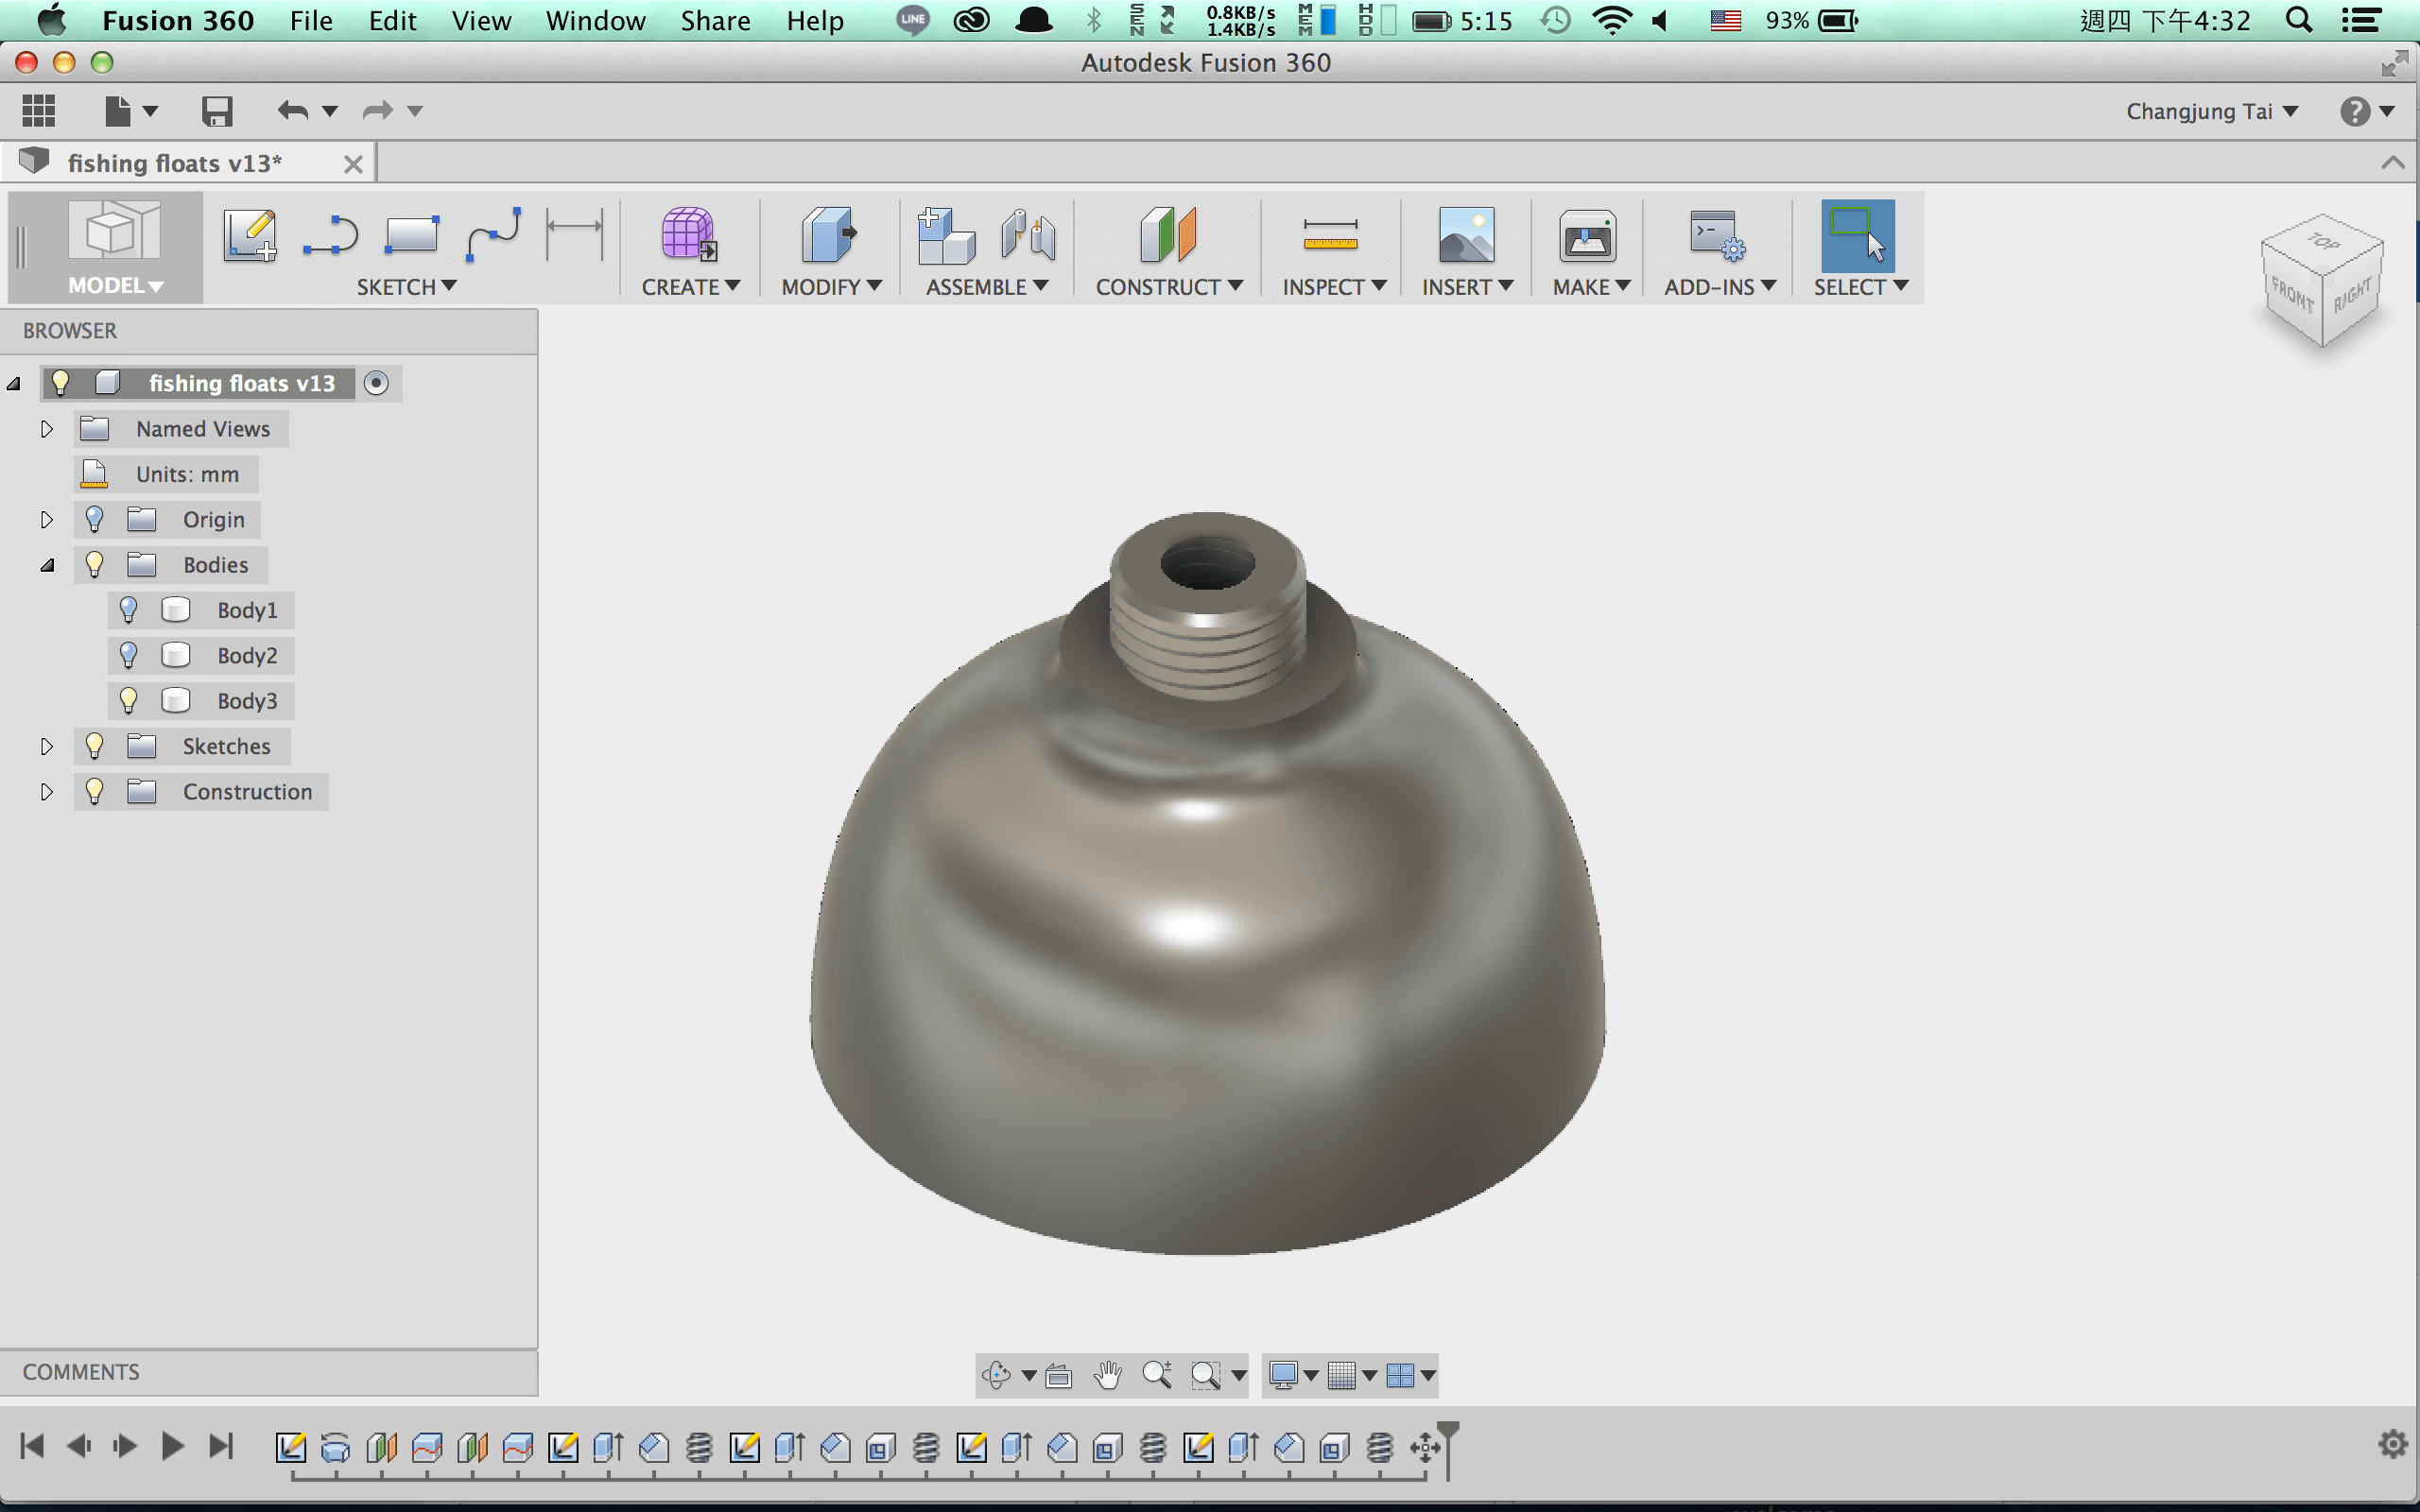Click the Press Pull modify icon
Image resolution: width=2420 pixels, height=1512 pixels.
(x=829, y=236)
